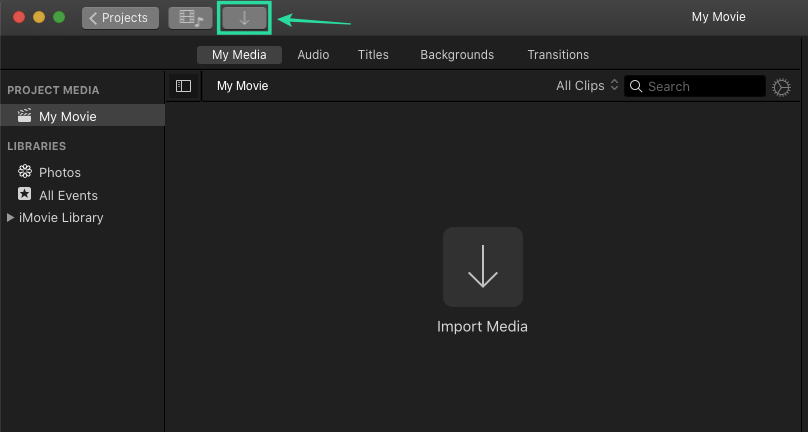Screen dimensions: 808x432
Task: Open the All Clips filter dropdown
Action: (587, 86)
